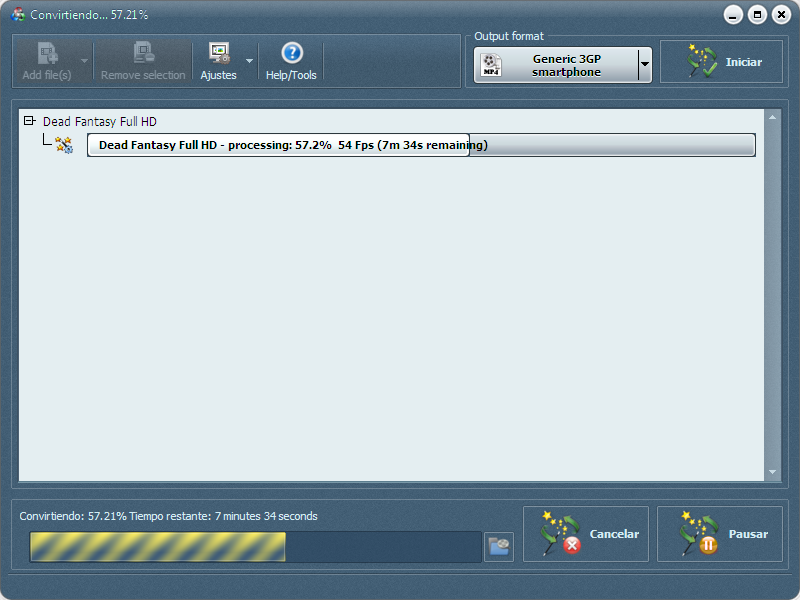This screenshot has height=600, width=800.
Task: Click the Dead Fantasy processing progress bar
Action: tap(421, 145)
